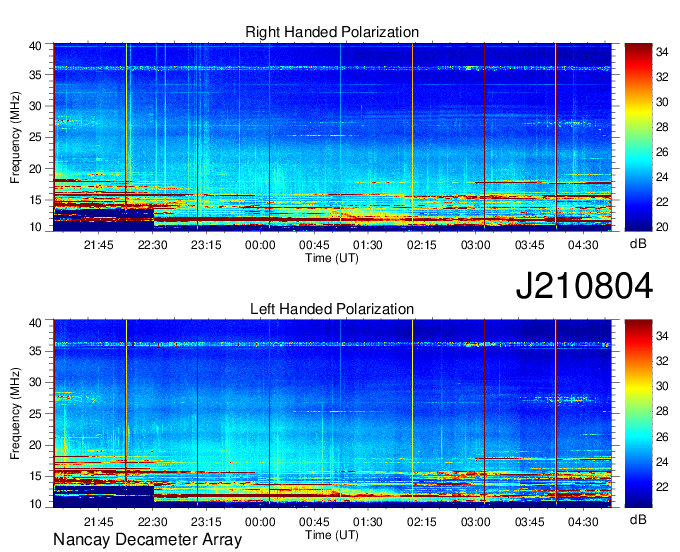680x552 pixels.
Task: Click 23:15 tick under Left Handed plot
Action: click(206, 522)
